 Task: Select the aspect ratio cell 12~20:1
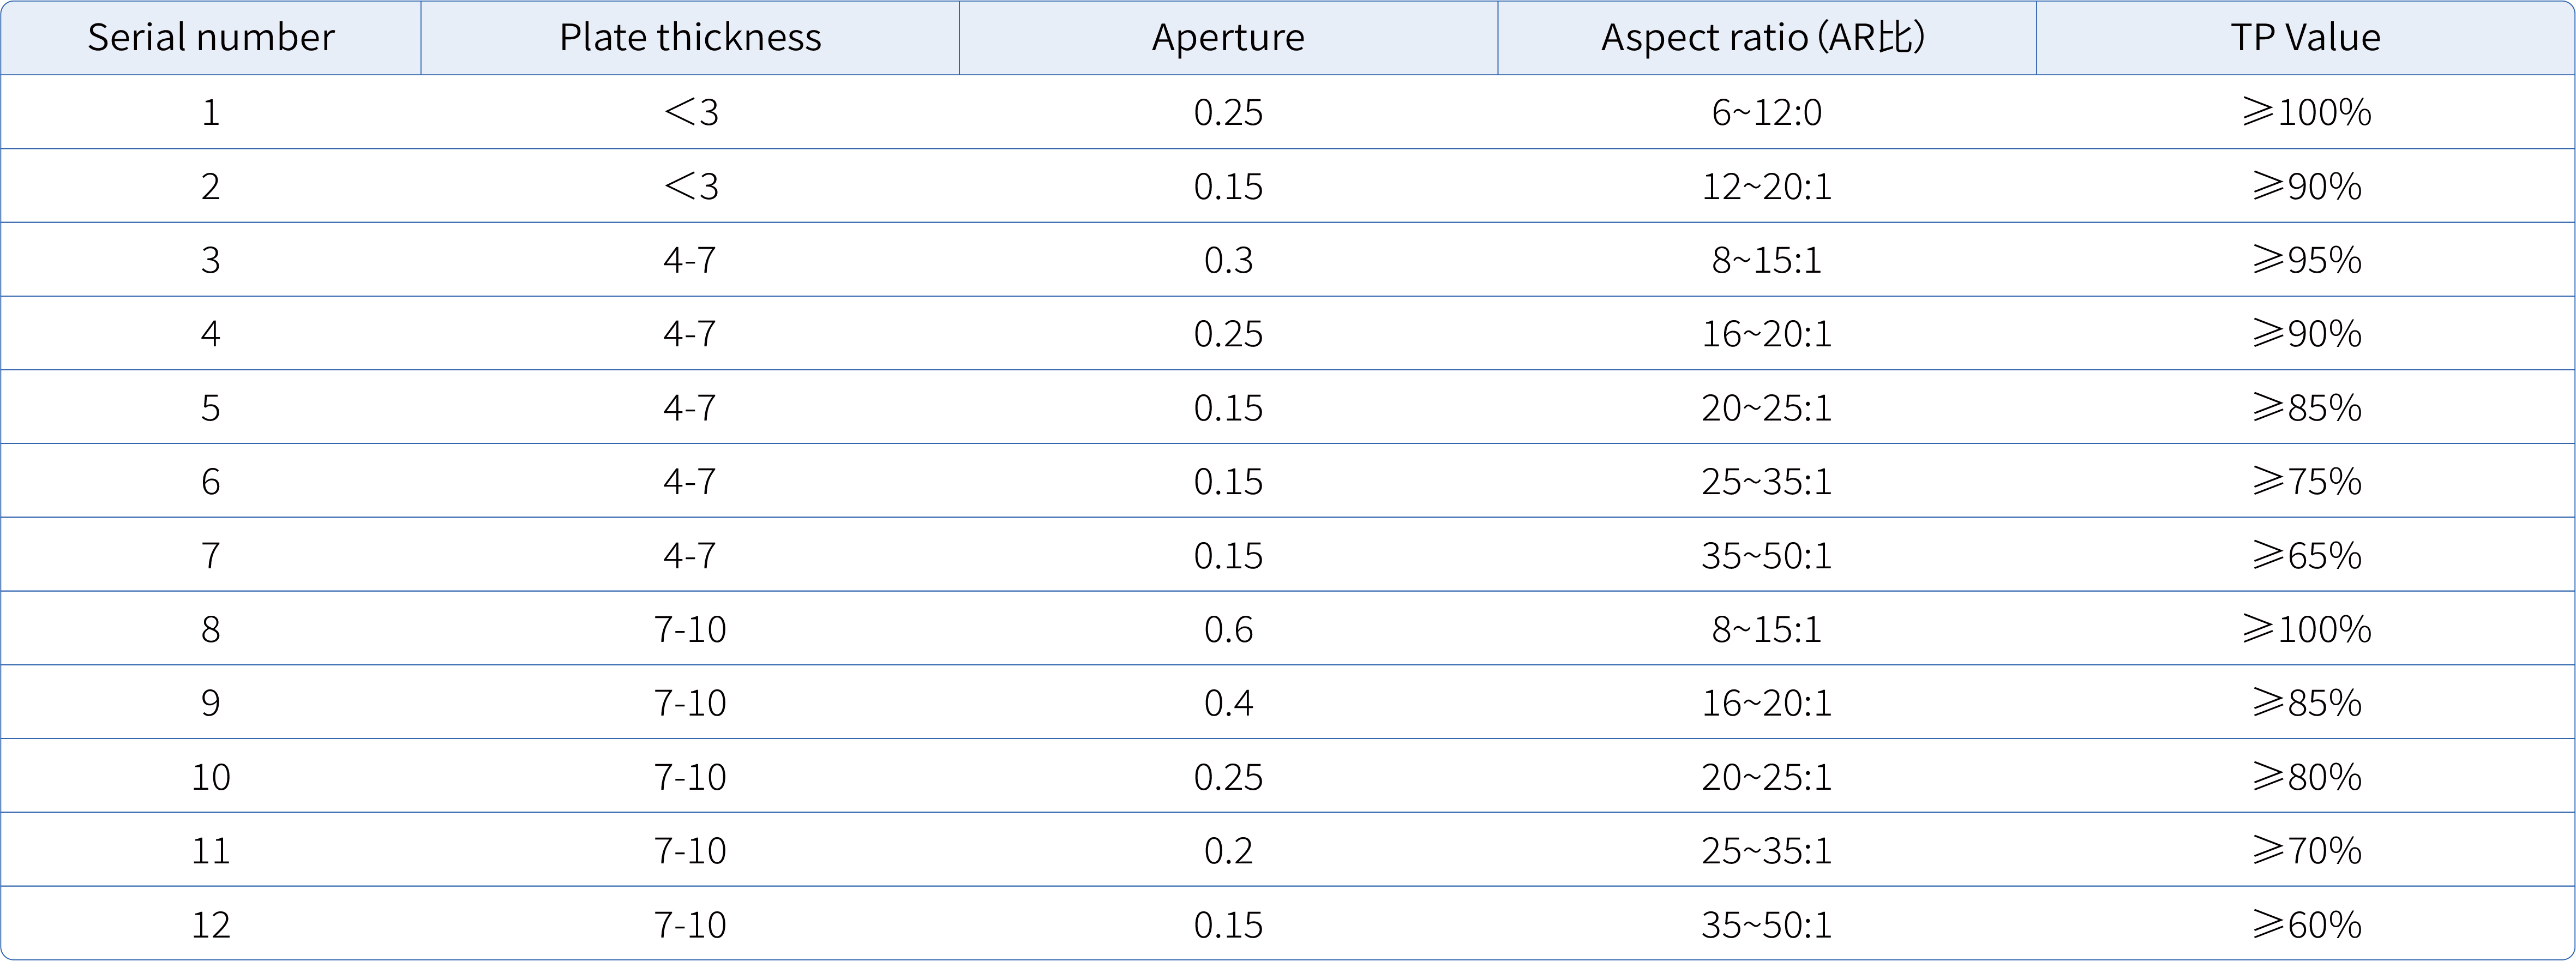pyautogui.click(x=1766, y=186)
